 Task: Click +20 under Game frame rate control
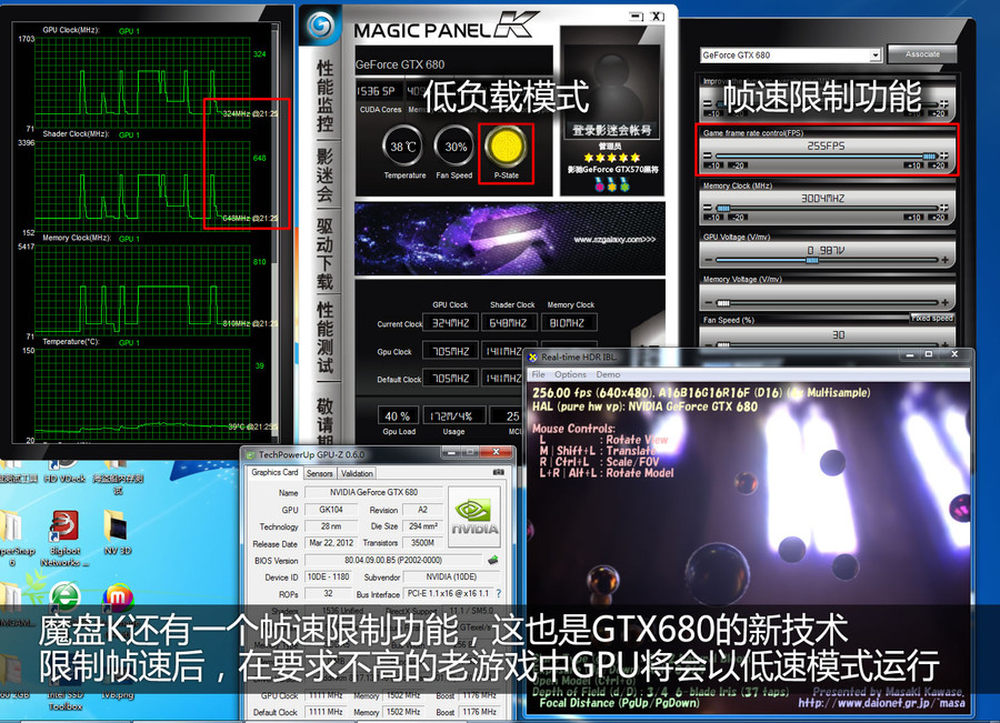pos(938,166)
